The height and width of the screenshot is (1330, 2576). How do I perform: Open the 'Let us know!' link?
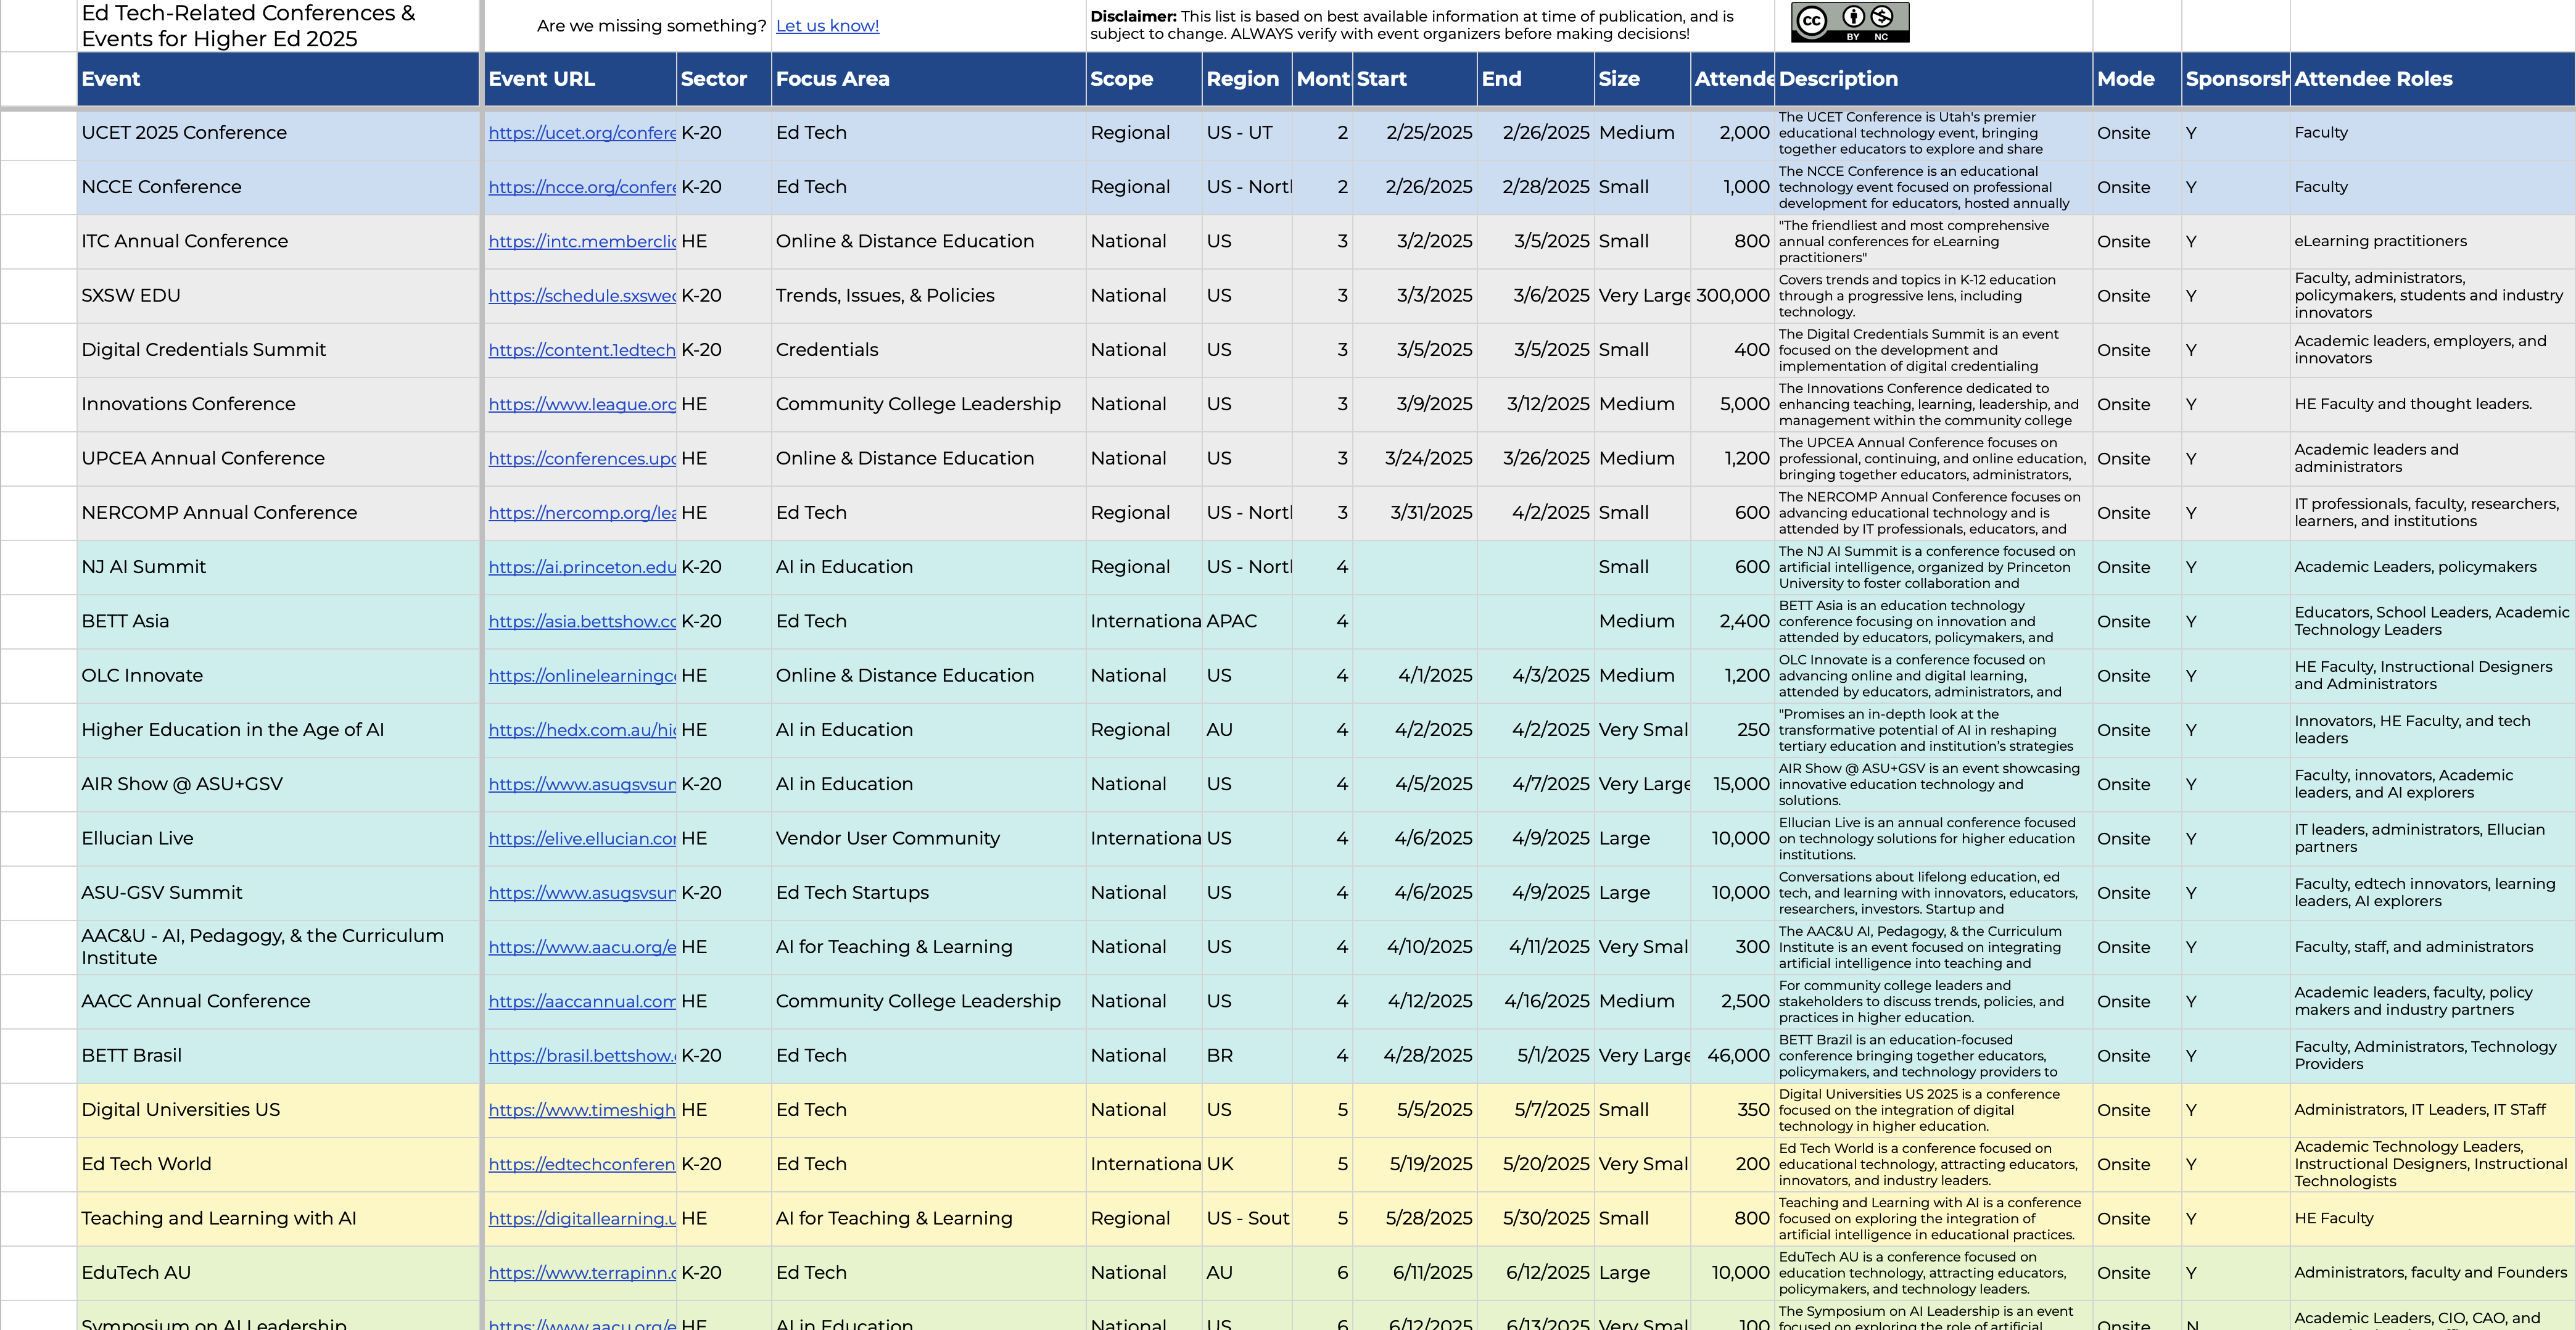click(827, 26)
